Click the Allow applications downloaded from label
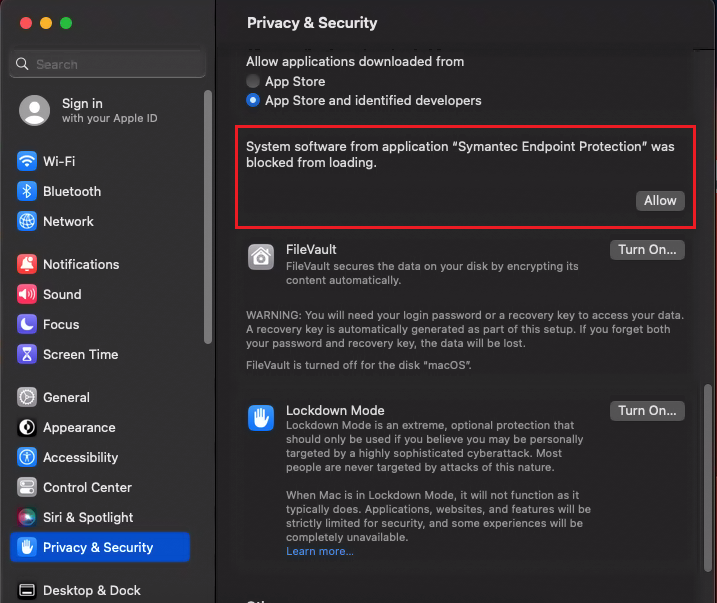Viewport: 717px width, 603px height. (x=355, y=61)
